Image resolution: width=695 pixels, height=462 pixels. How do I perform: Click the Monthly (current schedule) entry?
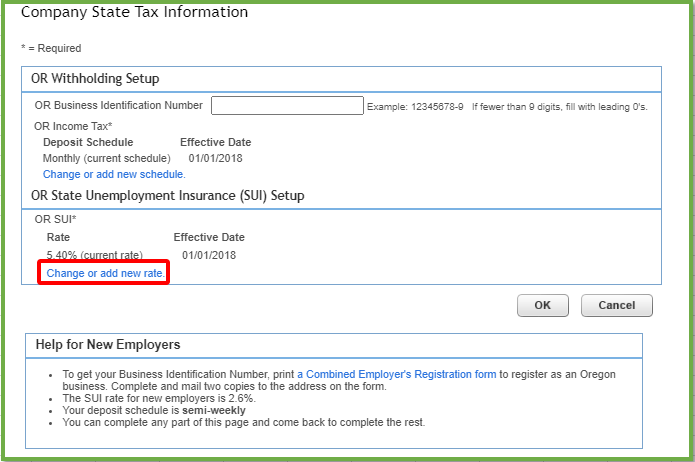point(106,158)
